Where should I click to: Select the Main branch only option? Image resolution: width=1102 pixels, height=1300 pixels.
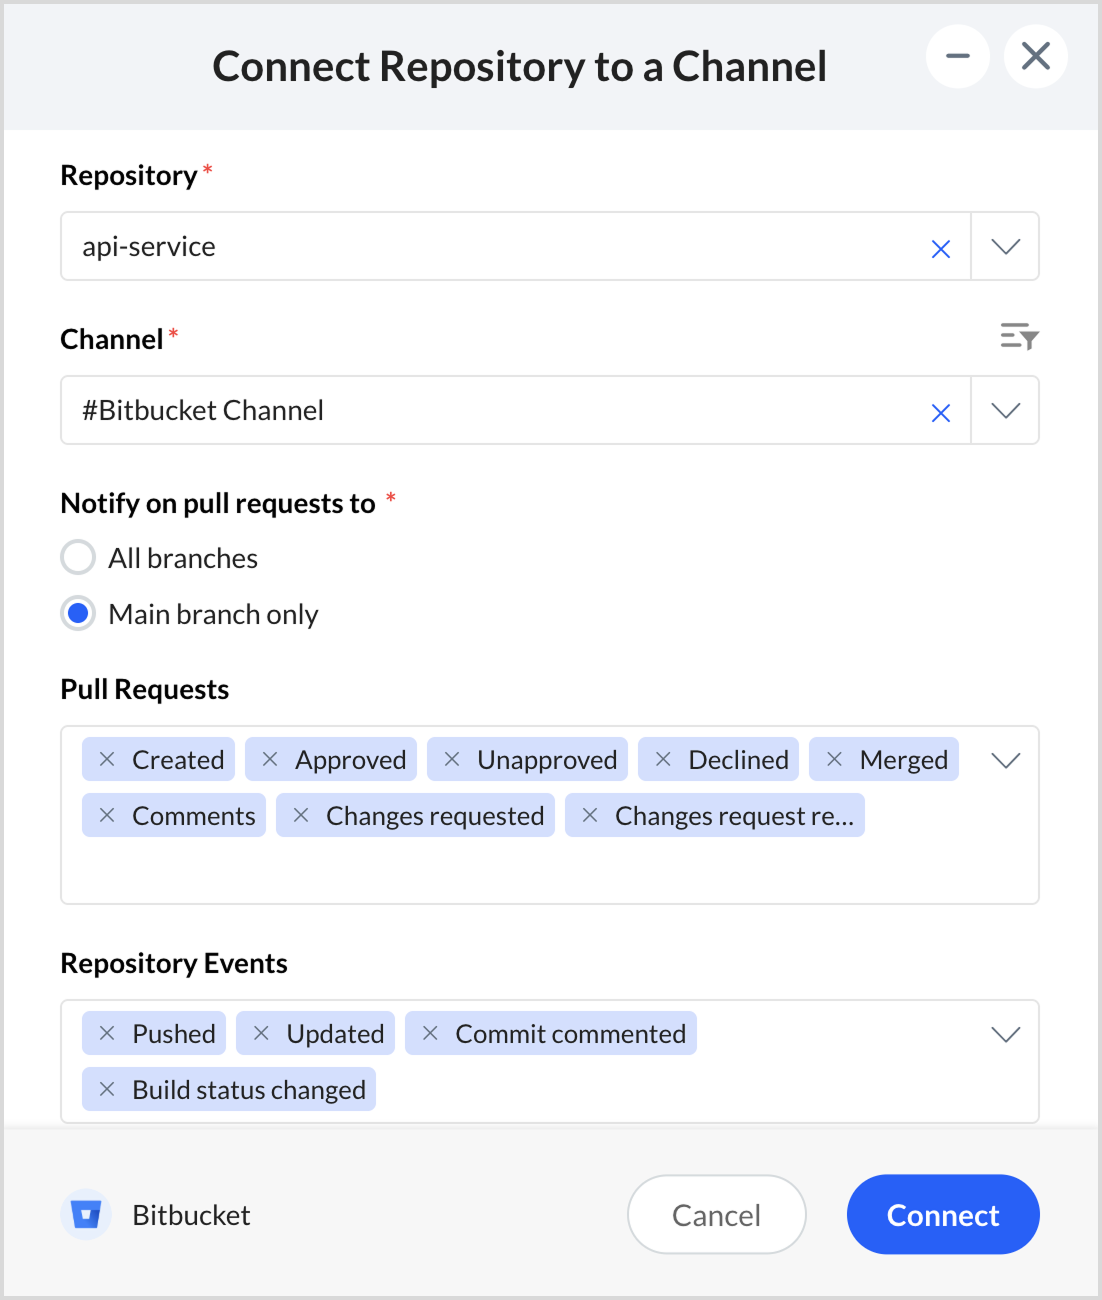coord(78,613)
